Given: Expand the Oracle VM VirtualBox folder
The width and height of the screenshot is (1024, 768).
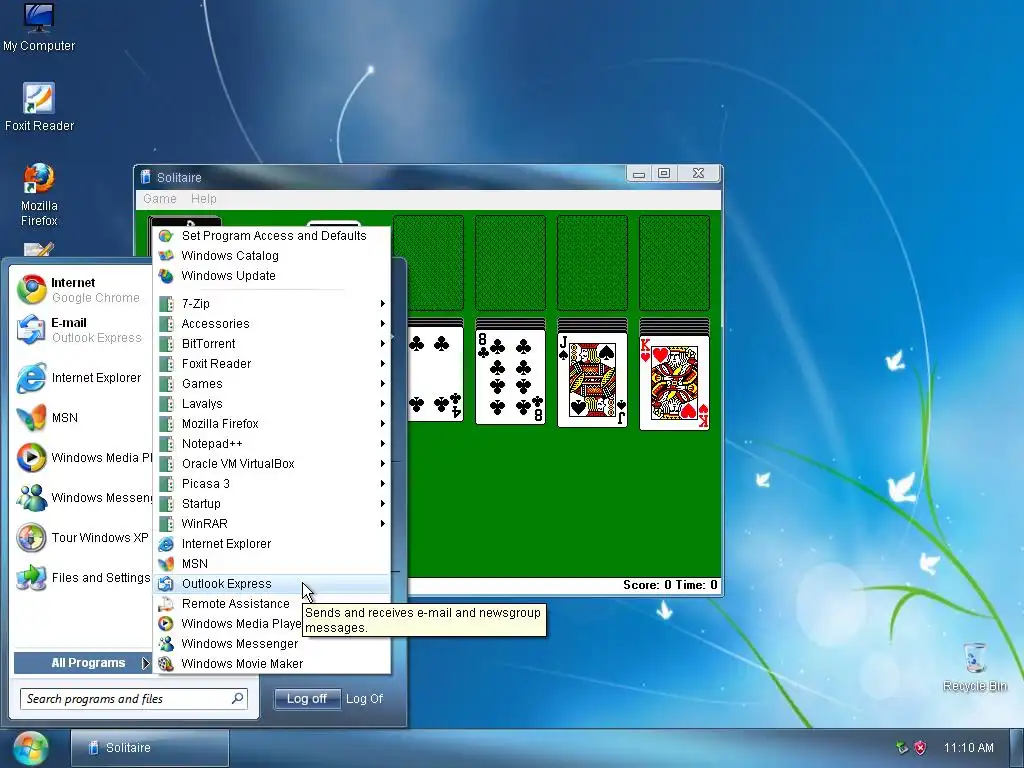Looking at the screenshot, I should 272,464.
